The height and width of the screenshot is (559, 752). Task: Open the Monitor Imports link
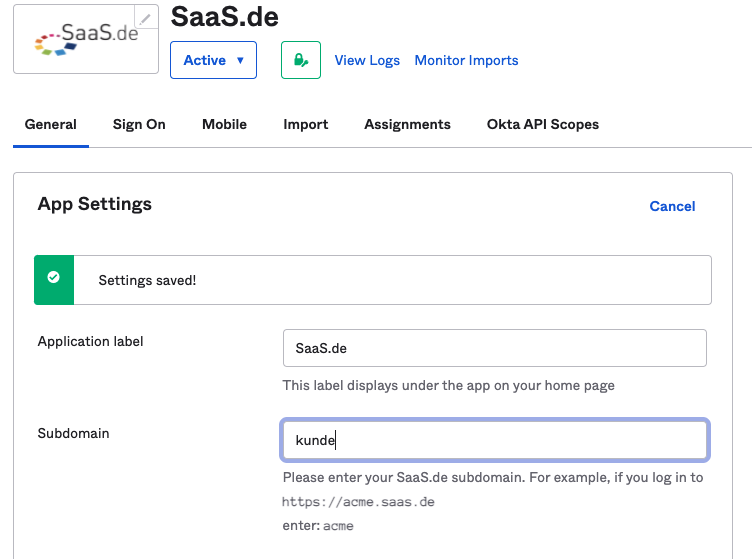click(466, 60)
